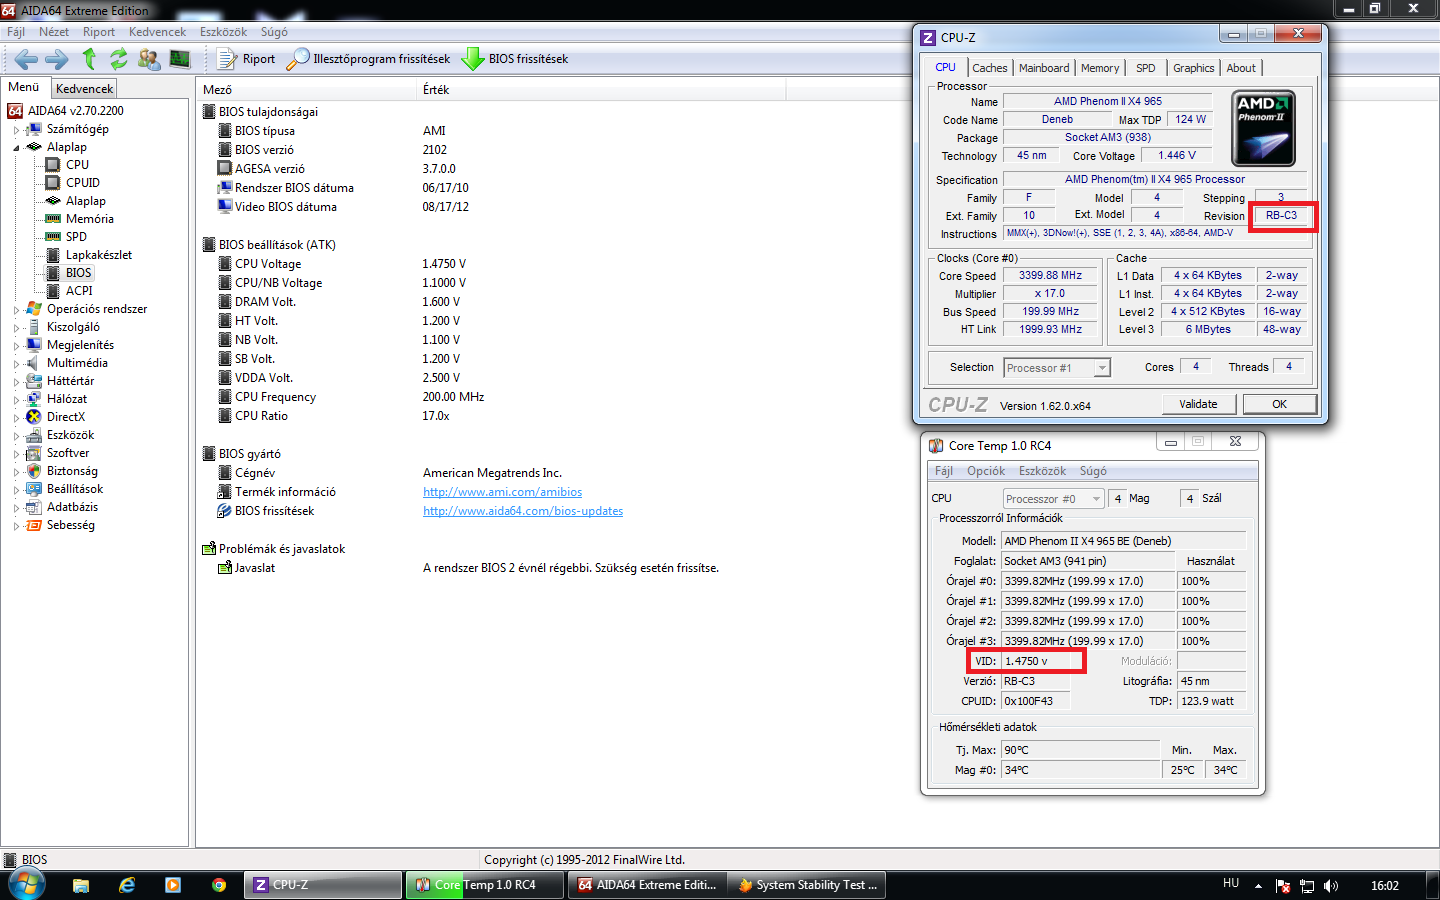Select ACPI in the sidebar tree
This screenshot has height=900, width=1440.
(79, 291)
